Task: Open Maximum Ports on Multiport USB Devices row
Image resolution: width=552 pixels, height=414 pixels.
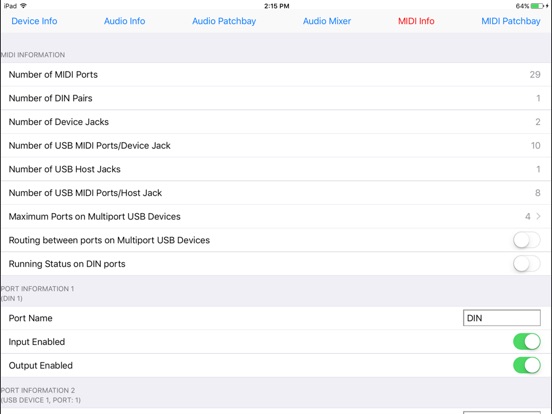Action: 276,217
